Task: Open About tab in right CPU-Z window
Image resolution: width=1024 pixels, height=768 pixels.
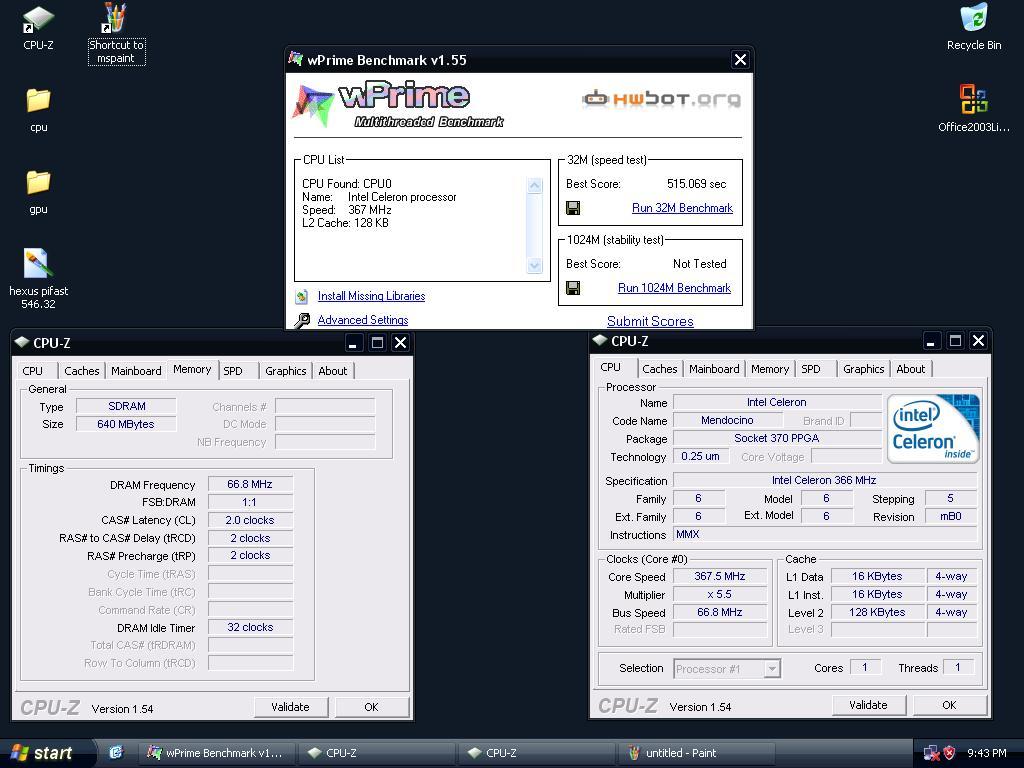Action: [x=910, y=369]
